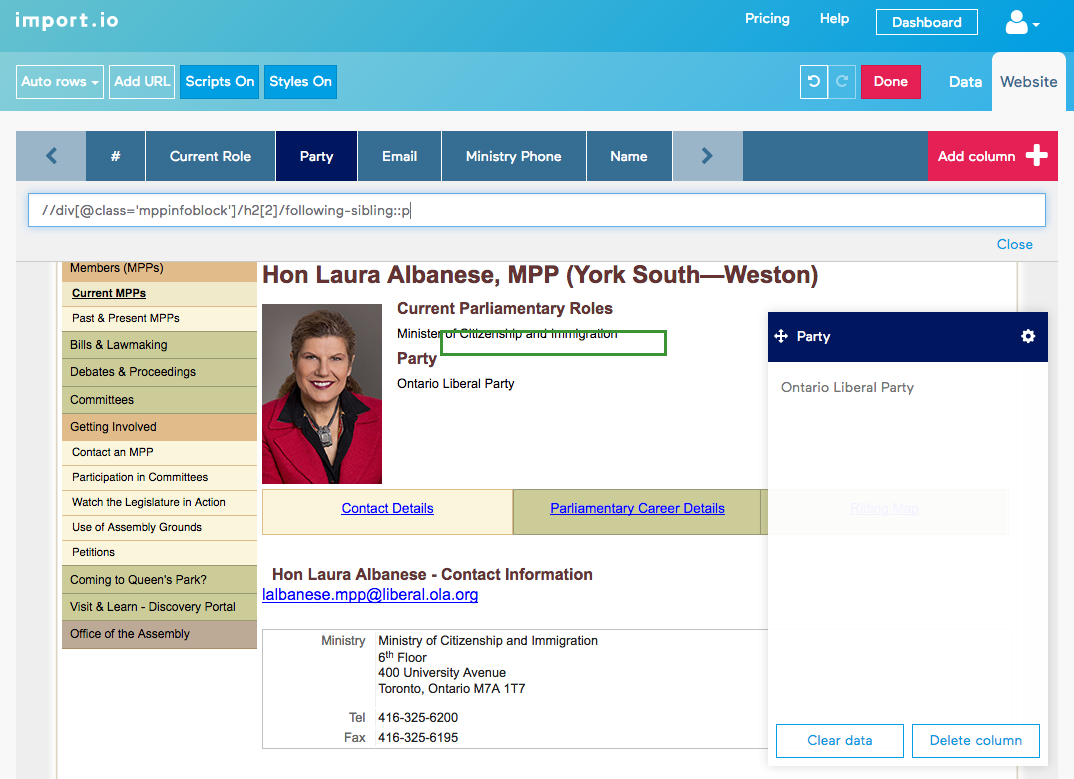Open Participation in Committees sidebar item
The image size is (1074, 779).
pos(159,477)
